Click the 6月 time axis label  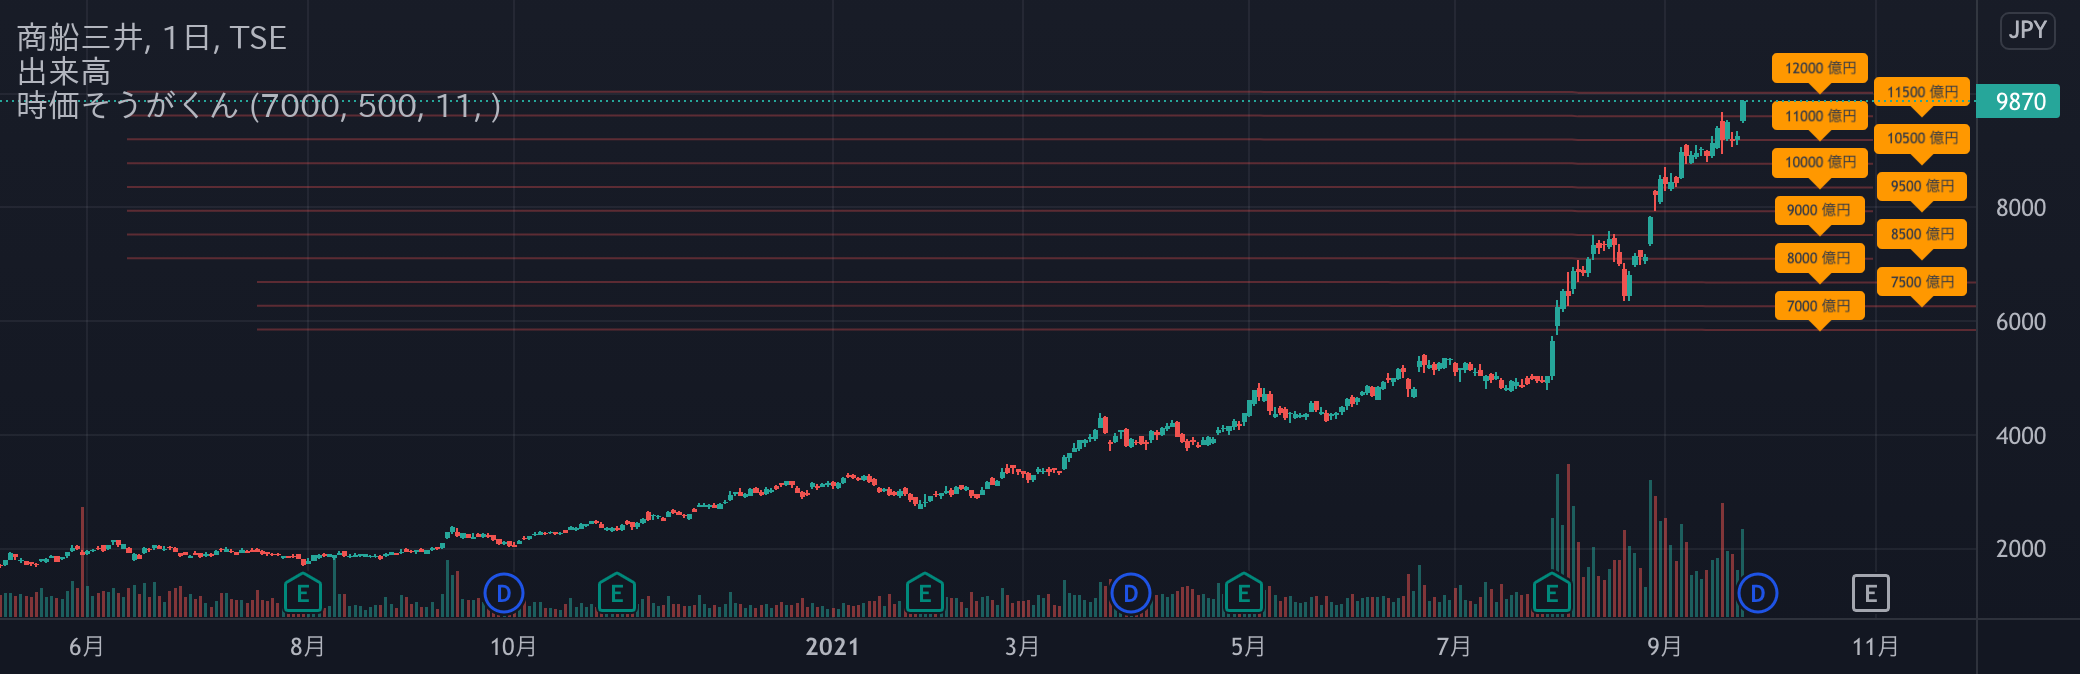point(87,647)
